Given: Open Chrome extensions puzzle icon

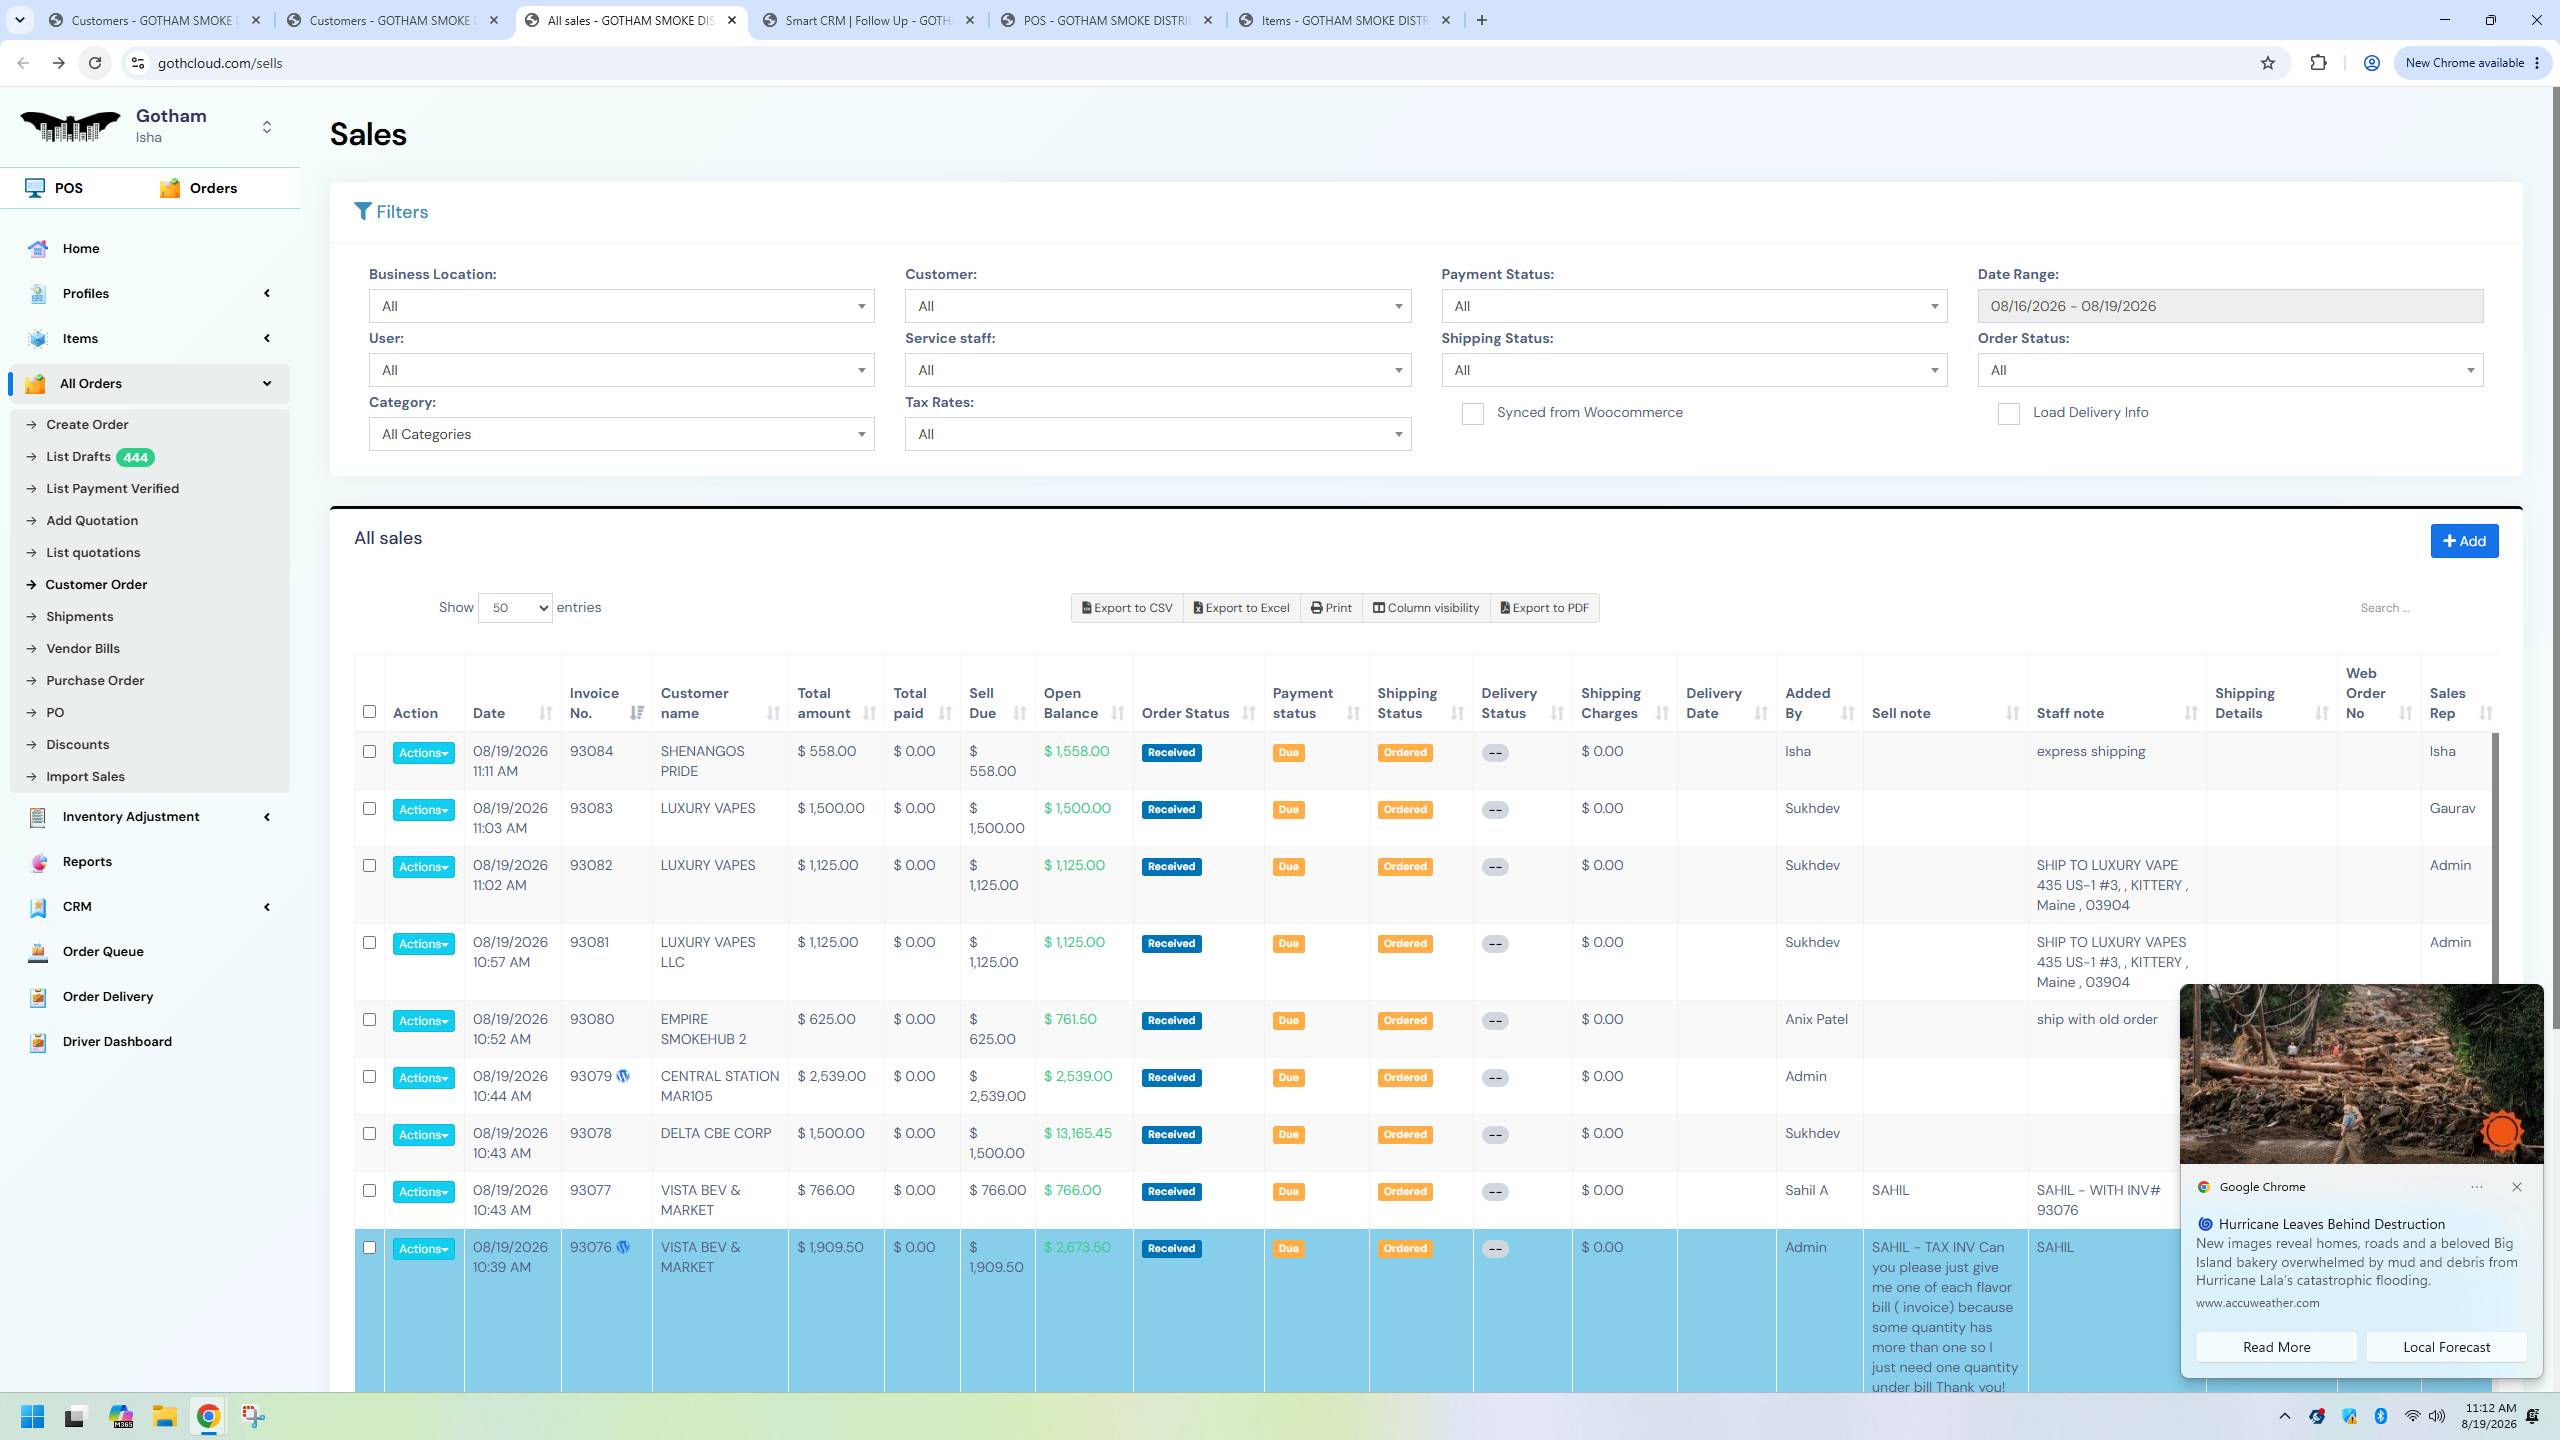Looking at the screenshot, I should click(2318, 63).
